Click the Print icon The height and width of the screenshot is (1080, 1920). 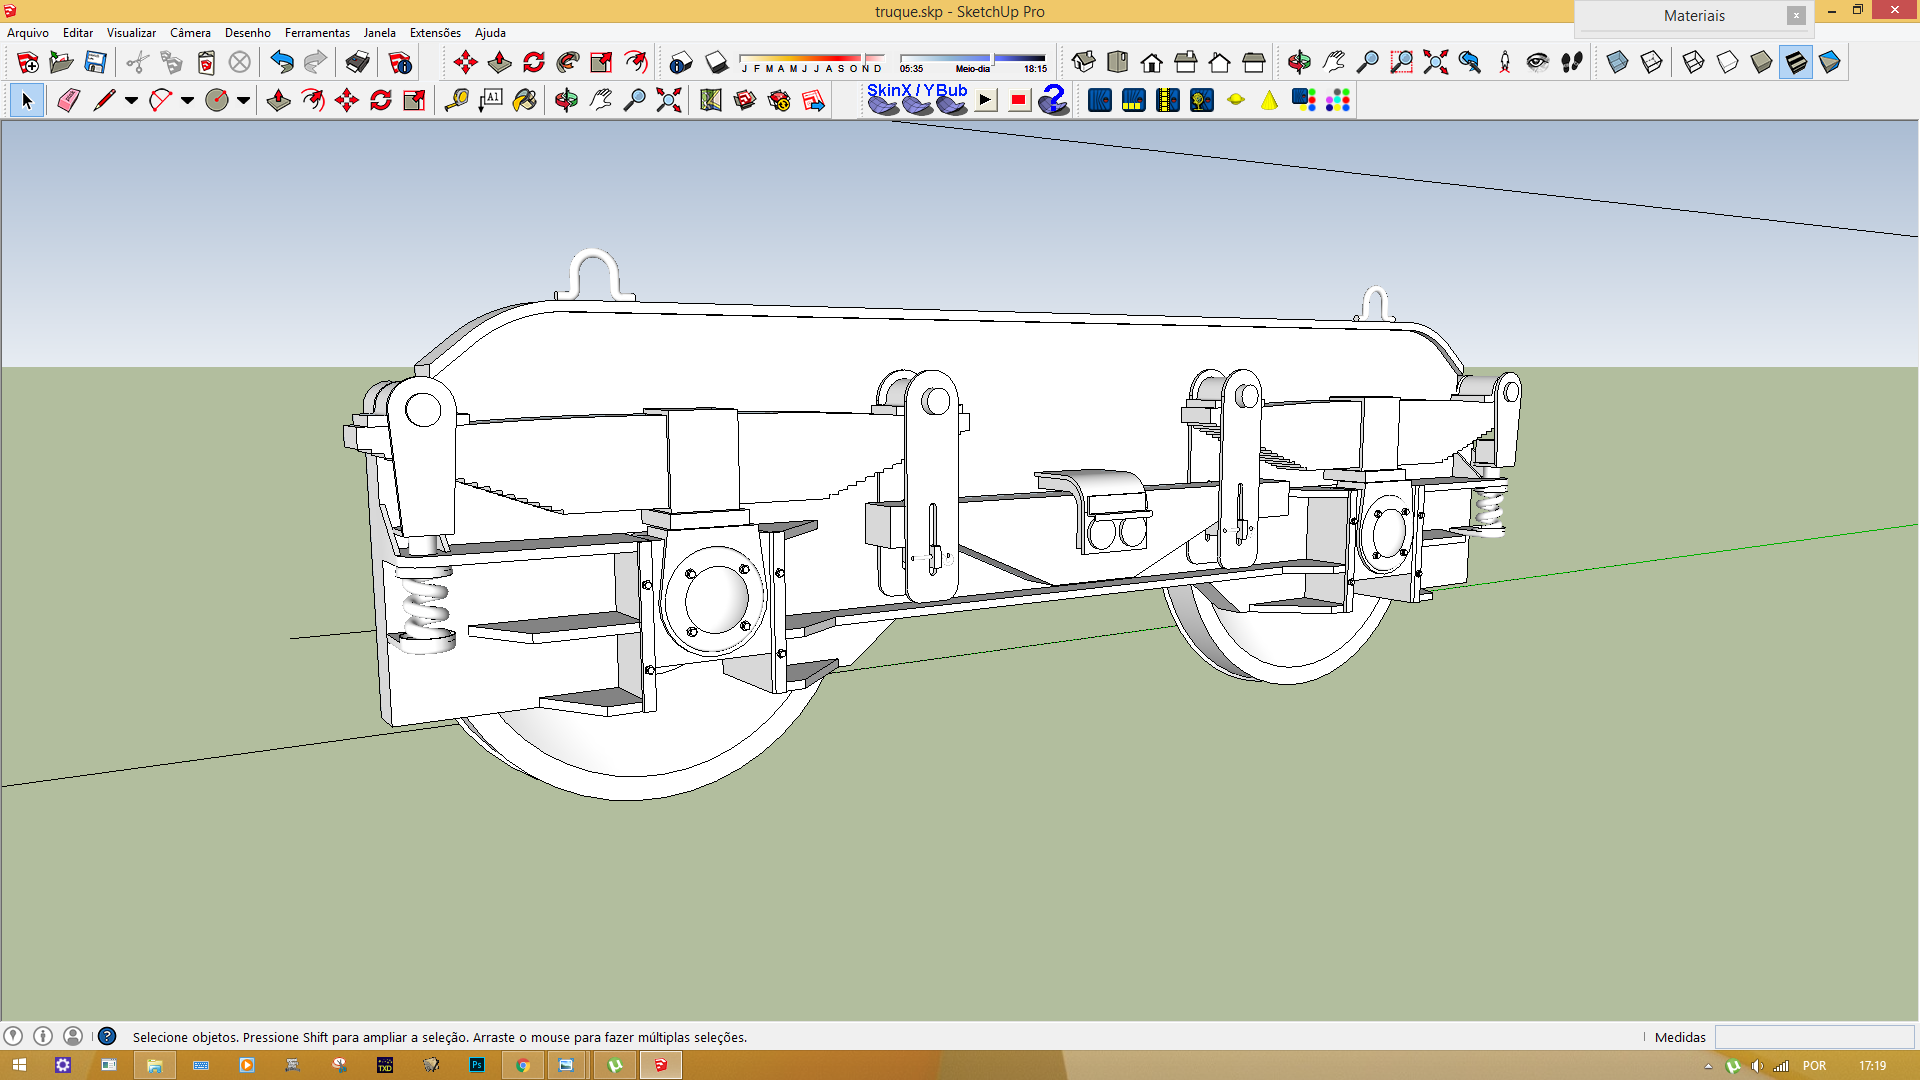point(357,62)
